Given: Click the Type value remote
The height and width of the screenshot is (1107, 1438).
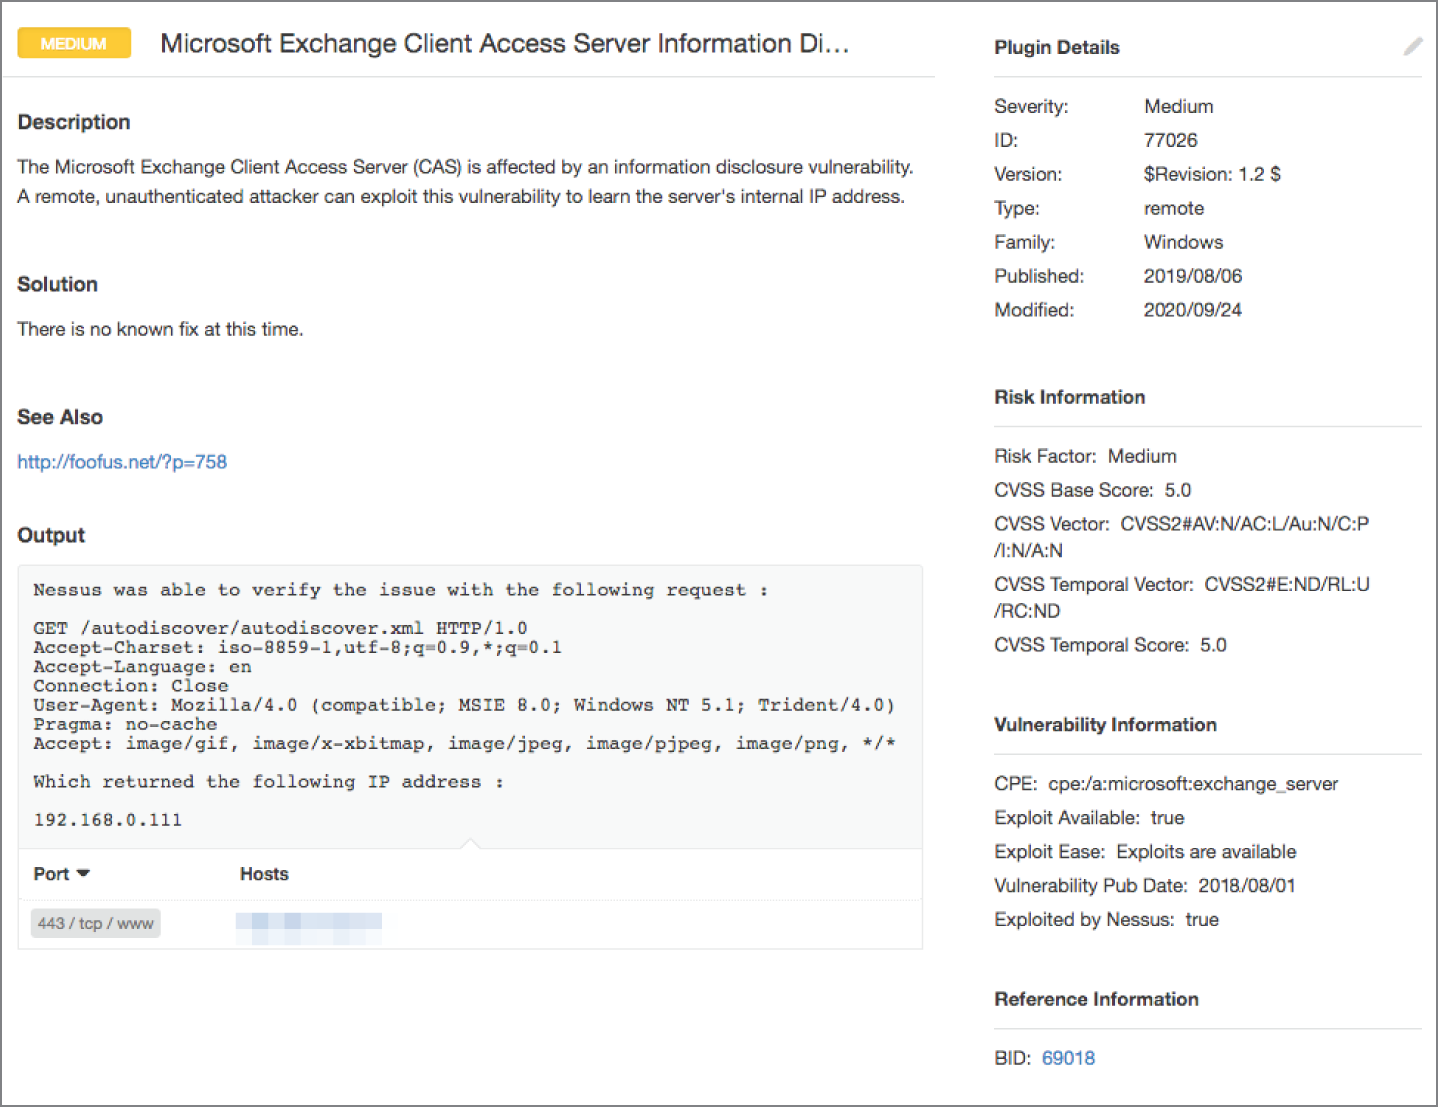Looking at the screenshot, I should click(x=1174, y=208).
